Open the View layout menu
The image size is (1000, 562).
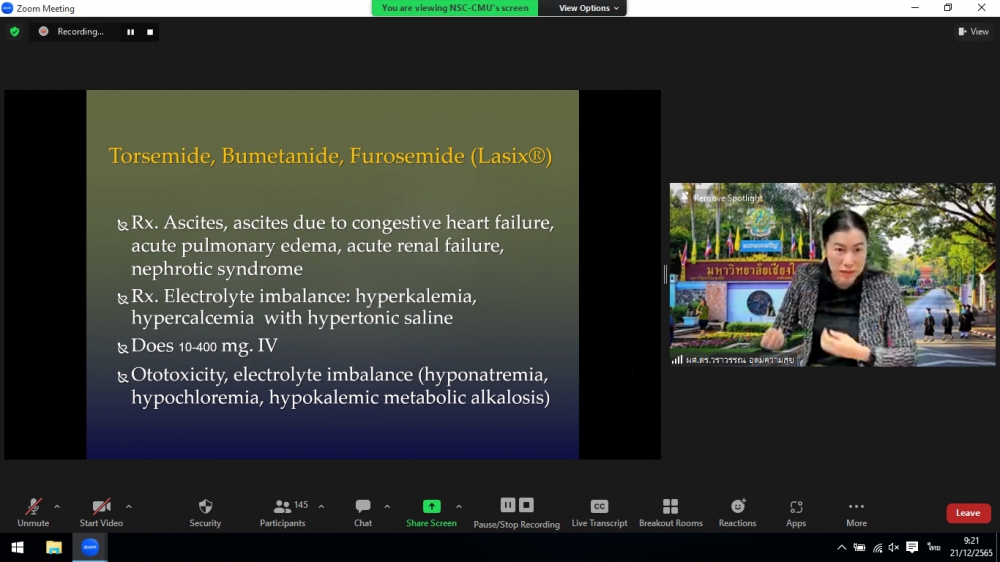tap(973, 32)
